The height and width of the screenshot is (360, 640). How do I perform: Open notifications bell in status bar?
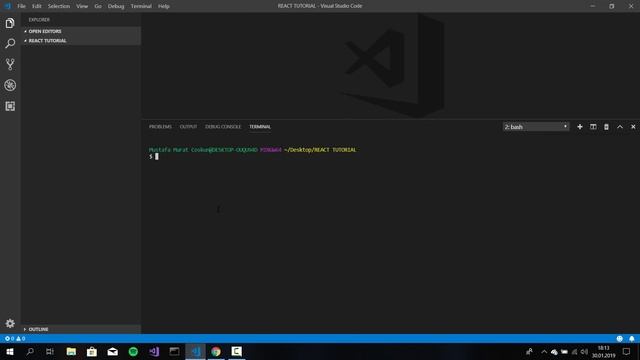click(x=632, y=339)
